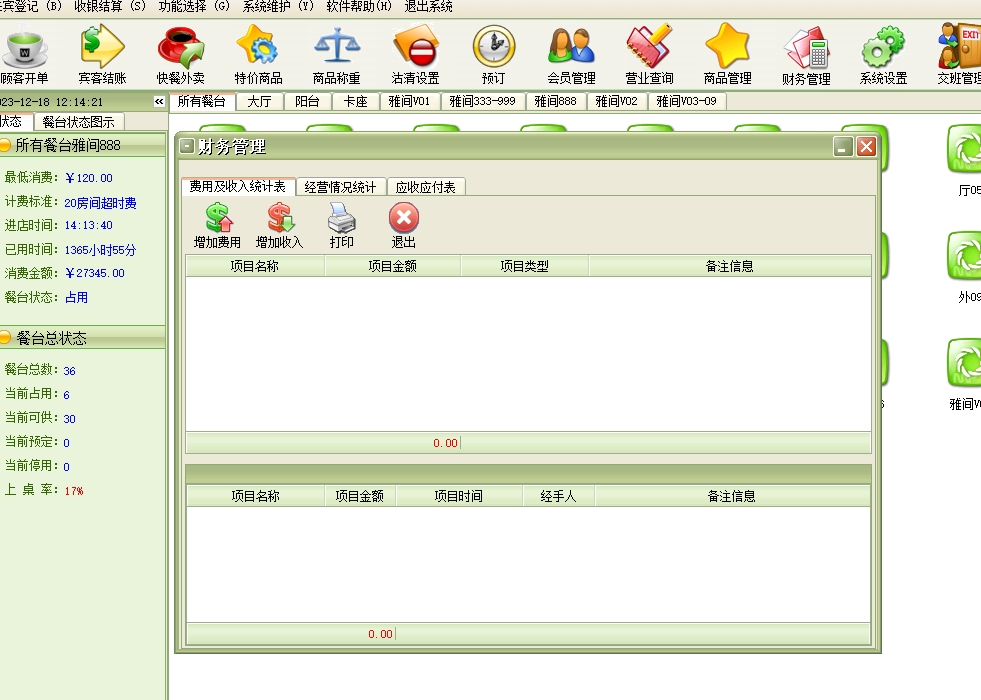
Task: Click the red 退出 exit icon
Action: pos(403,226)
